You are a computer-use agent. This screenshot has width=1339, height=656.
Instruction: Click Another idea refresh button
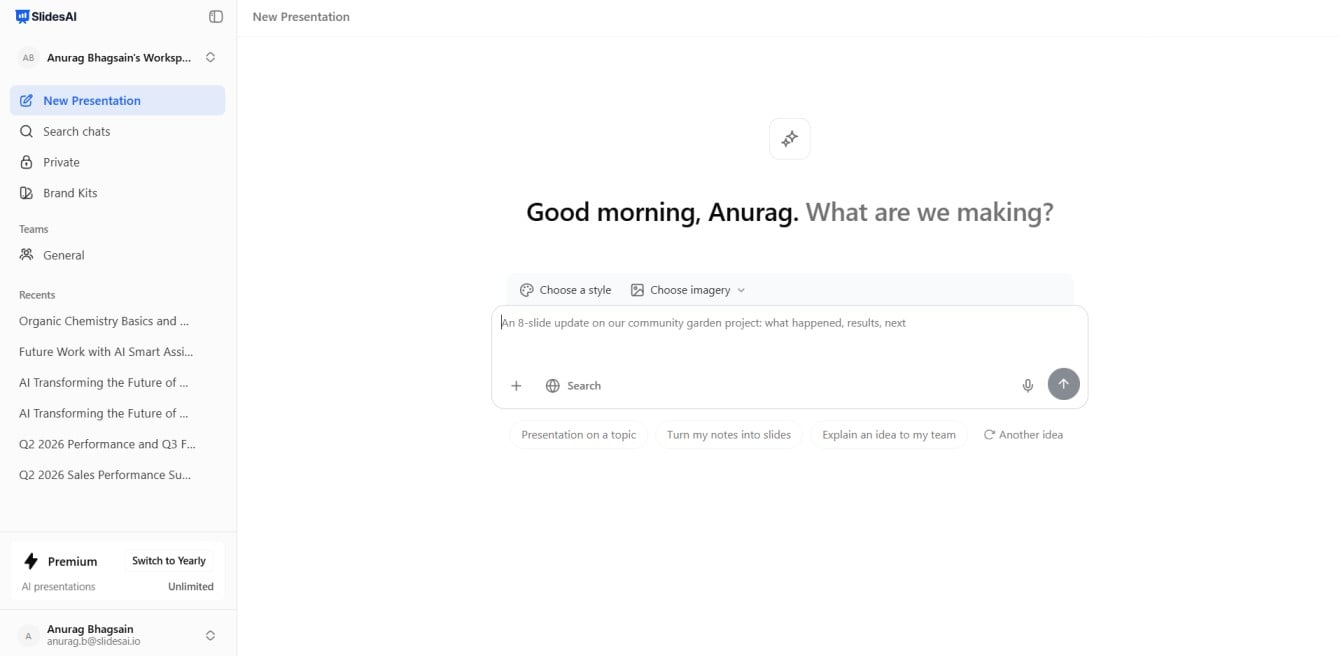1023,435
